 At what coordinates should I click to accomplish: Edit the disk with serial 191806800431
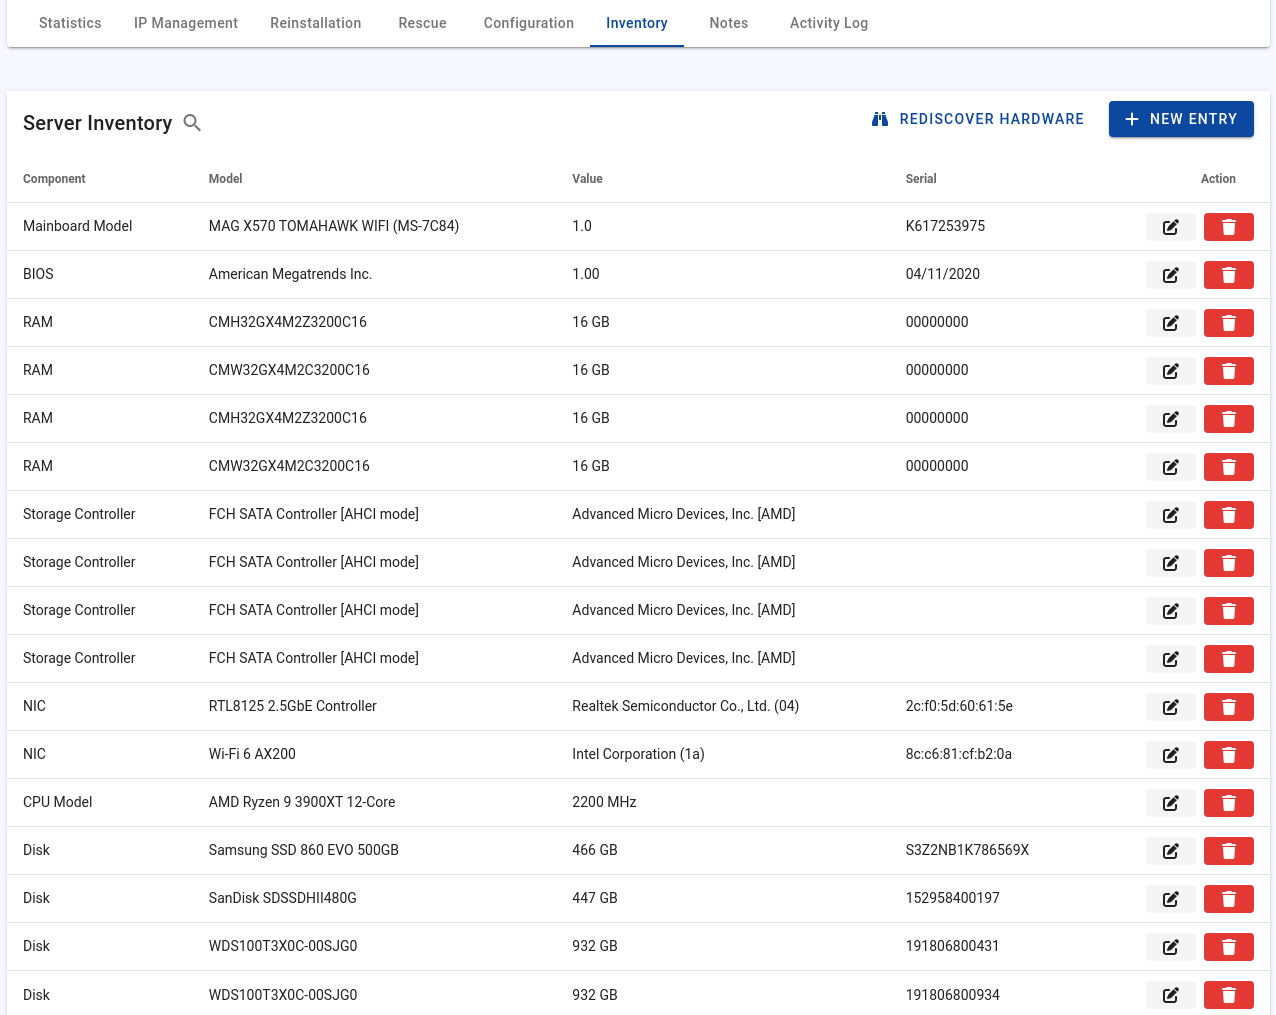point(1171,947)
